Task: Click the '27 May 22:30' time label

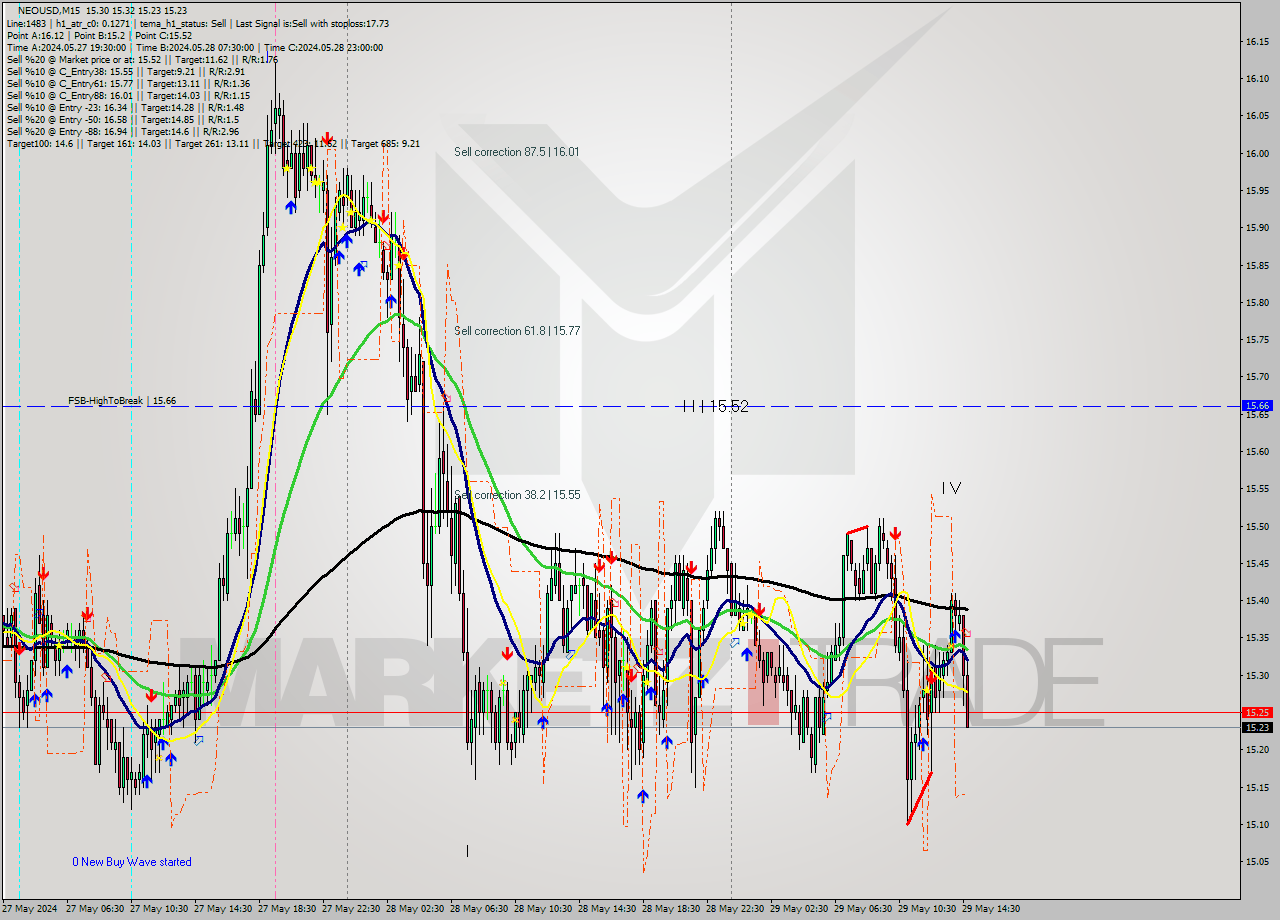Action: coord(350,909)
